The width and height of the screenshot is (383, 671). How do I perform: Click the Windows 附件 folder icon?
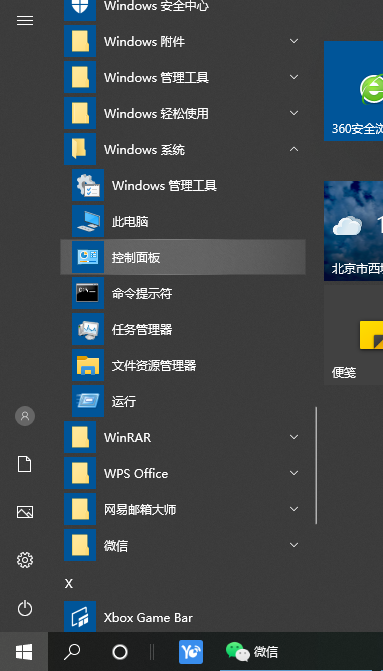click(80, 42)
